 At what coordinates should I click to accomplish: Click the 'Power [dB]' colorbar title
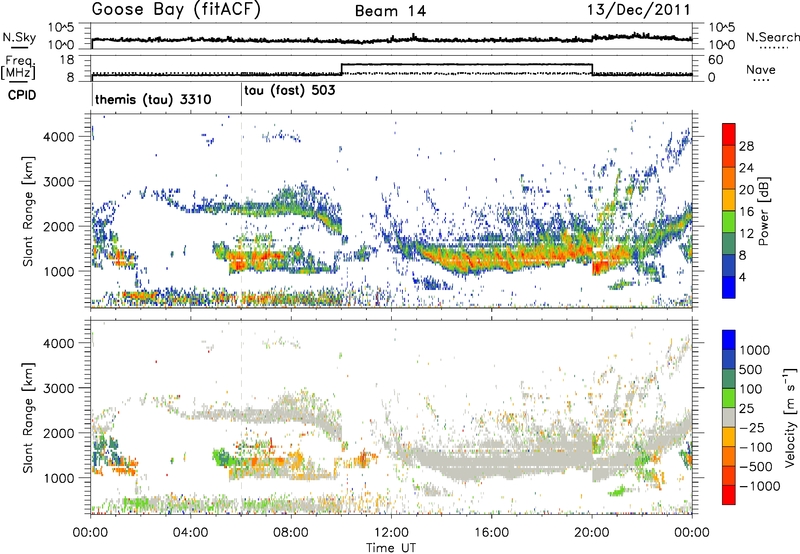click(764, 212)
